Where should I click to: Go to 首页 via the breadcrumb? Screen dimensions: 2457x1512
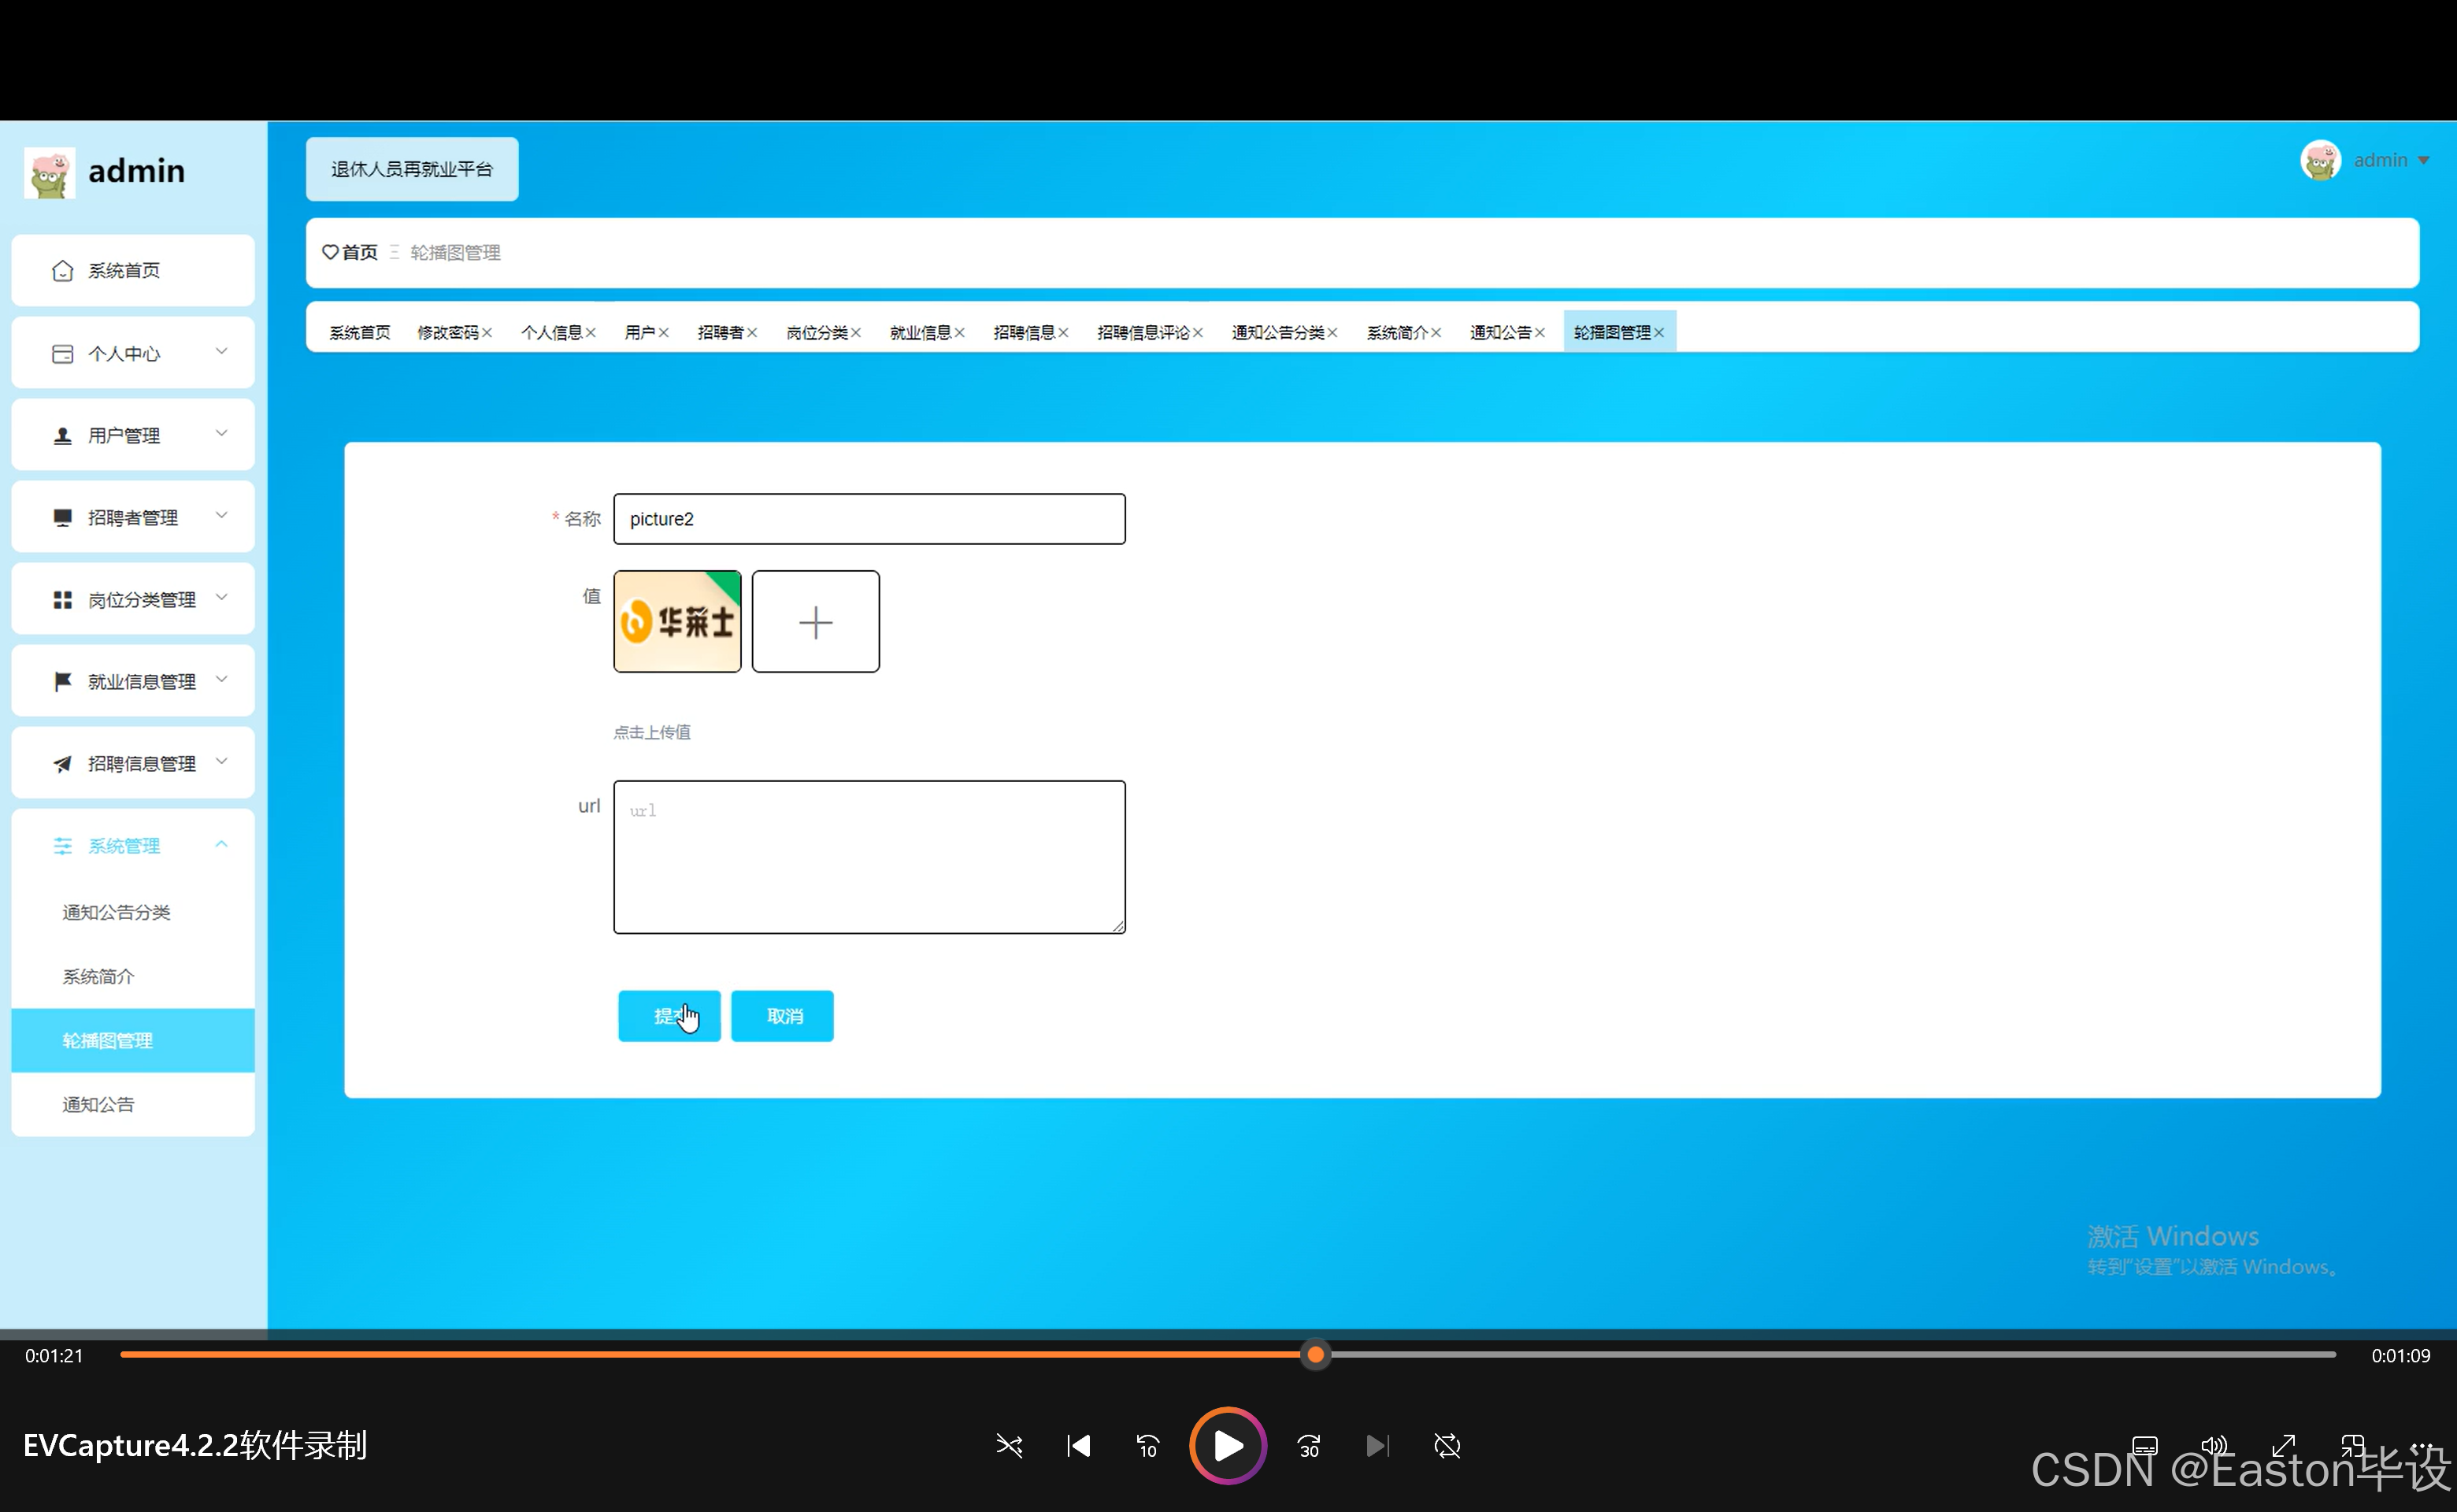(360, 252)
